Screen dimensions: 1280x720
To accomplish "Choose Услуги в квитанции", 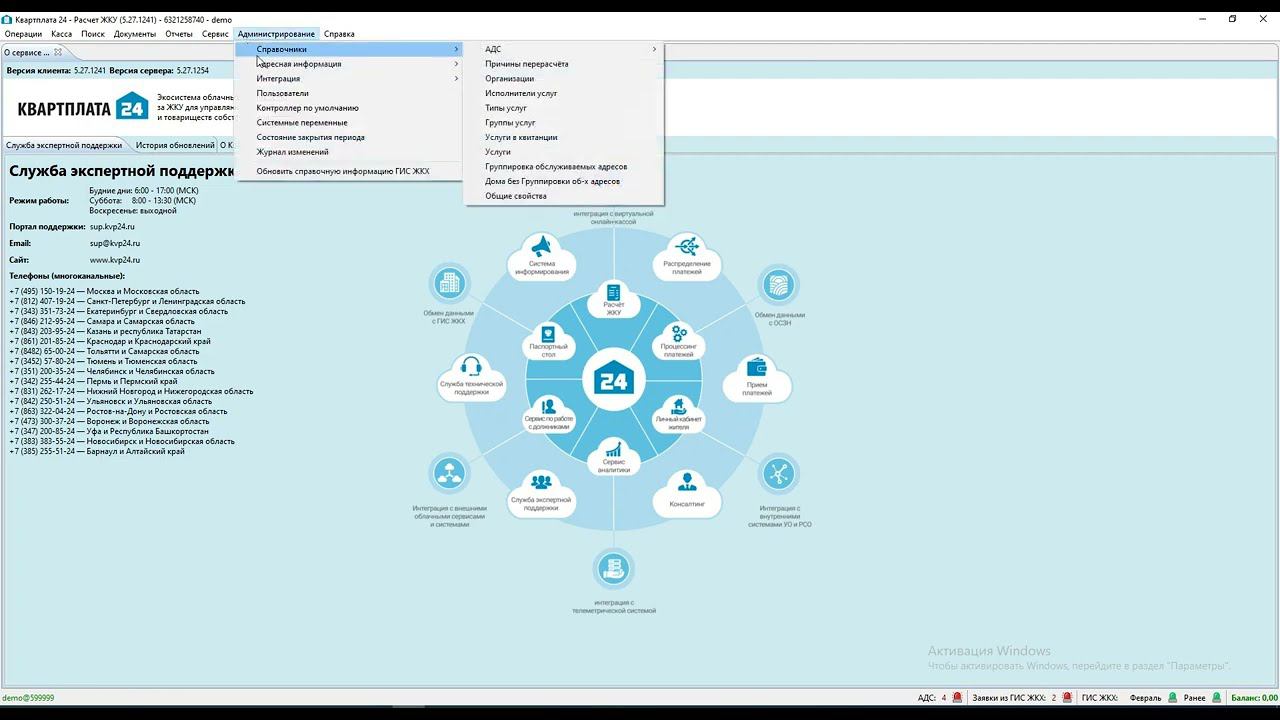I will pos(564,137).
